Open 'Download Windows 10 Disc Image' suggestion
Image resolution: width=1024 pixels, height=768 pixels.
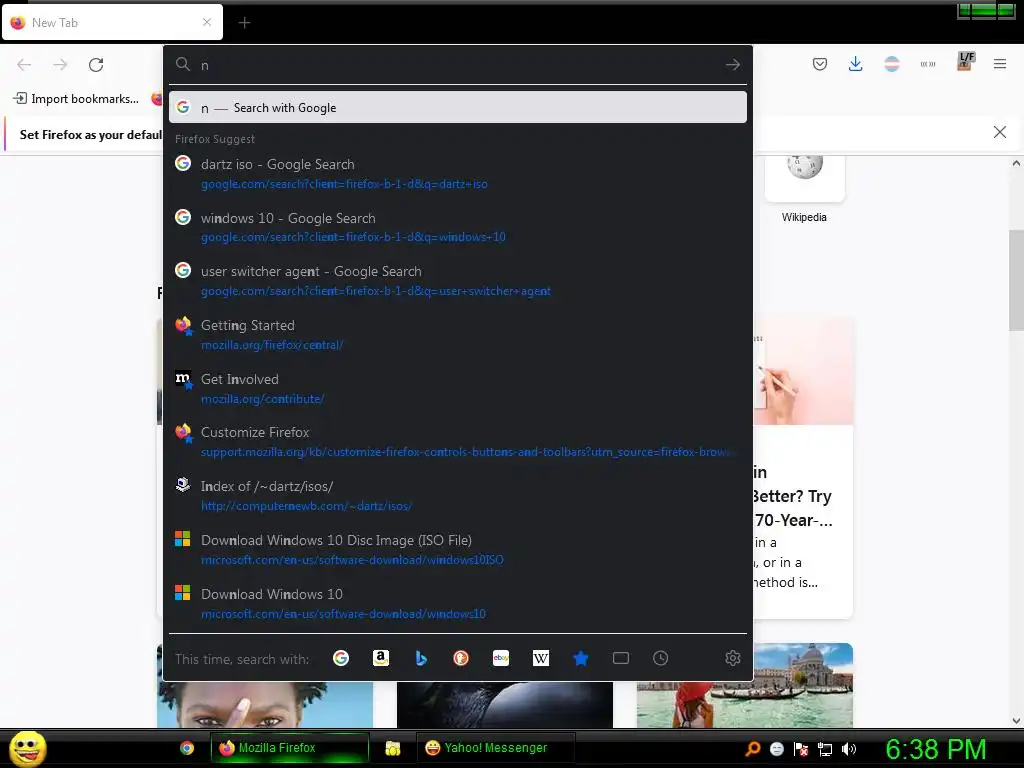point(458,550)
